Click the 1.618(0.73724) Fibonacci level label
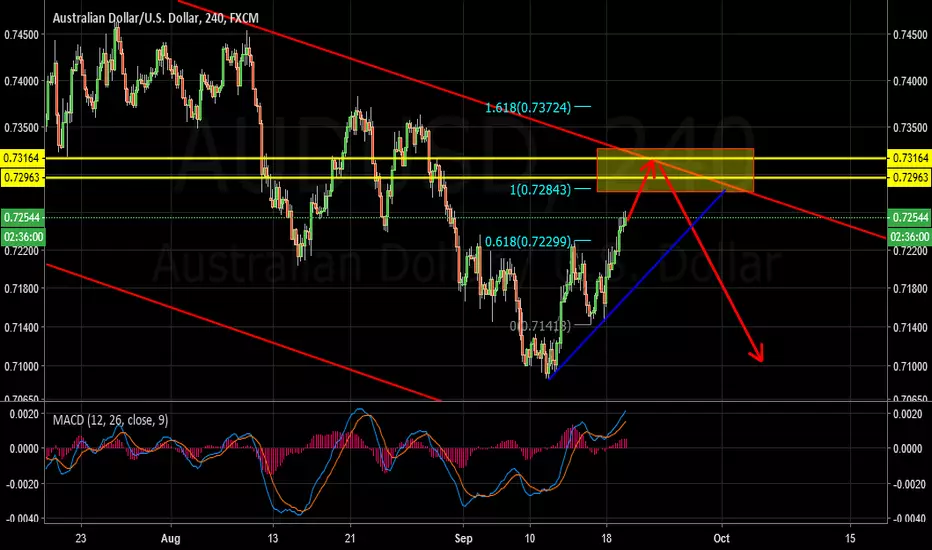Image resolution: width=932 pixels, height=550 pixels. click(x=528, y=108)
